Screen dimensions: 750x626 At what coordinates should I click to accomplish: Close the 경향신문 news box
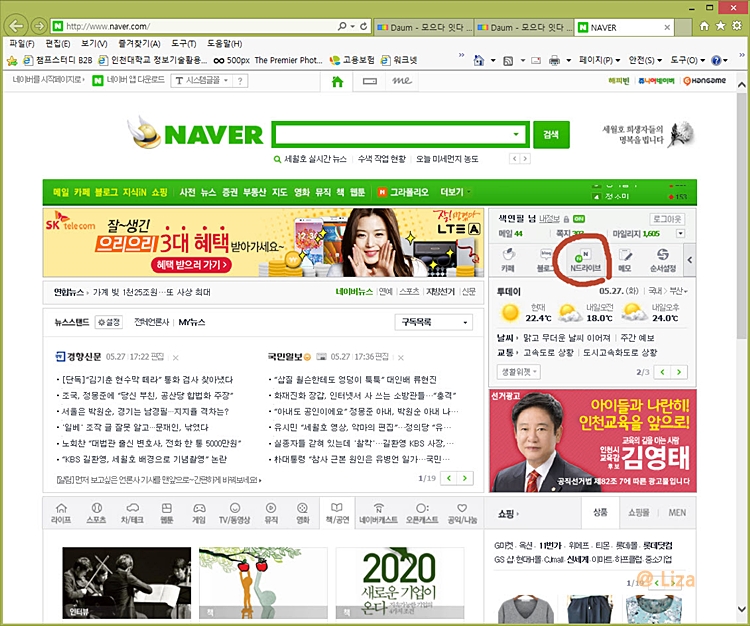[176, 358]
